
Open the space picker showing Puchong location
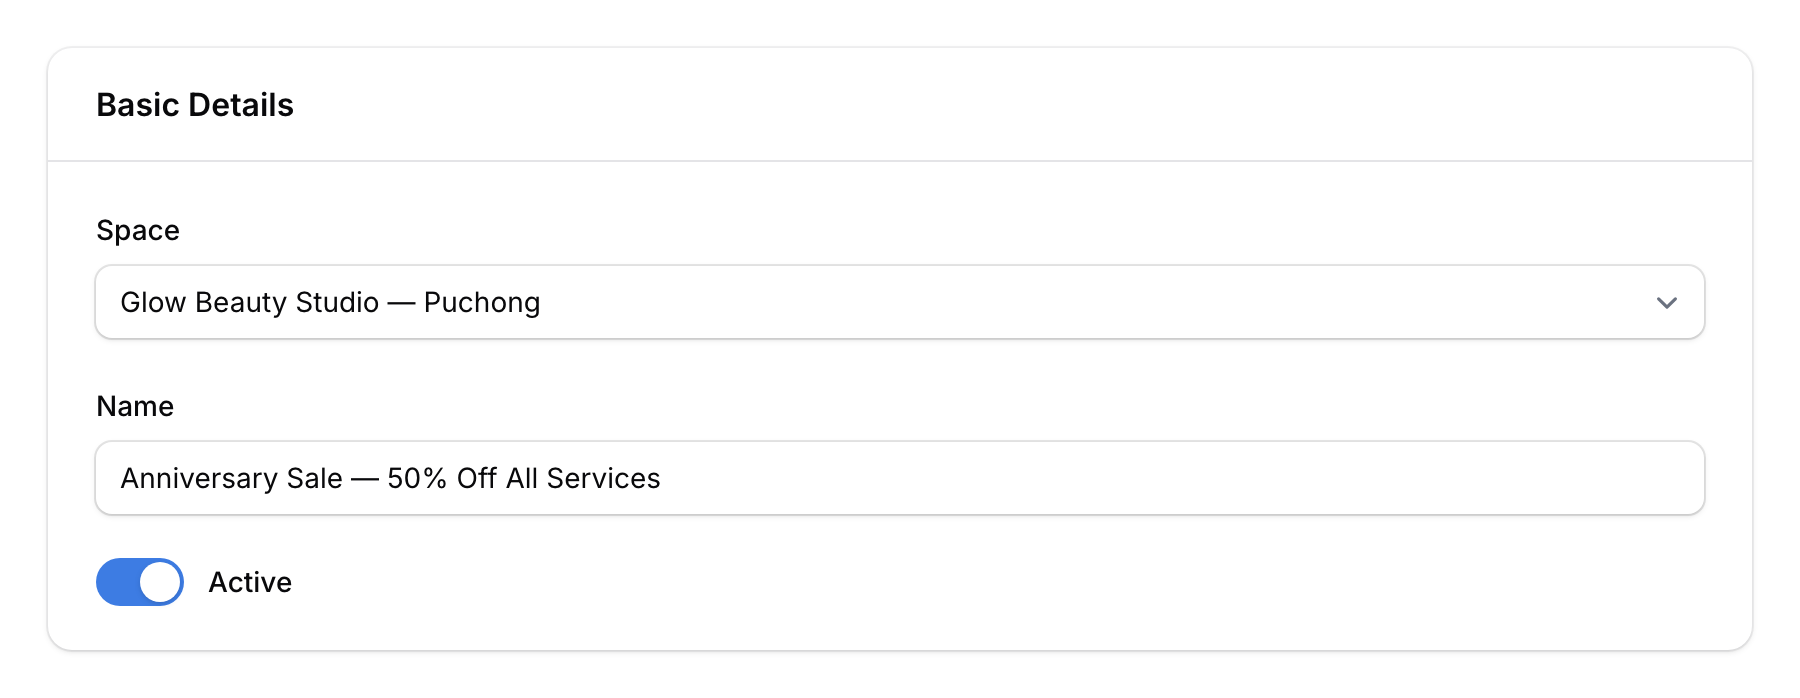tap(900, 302)
